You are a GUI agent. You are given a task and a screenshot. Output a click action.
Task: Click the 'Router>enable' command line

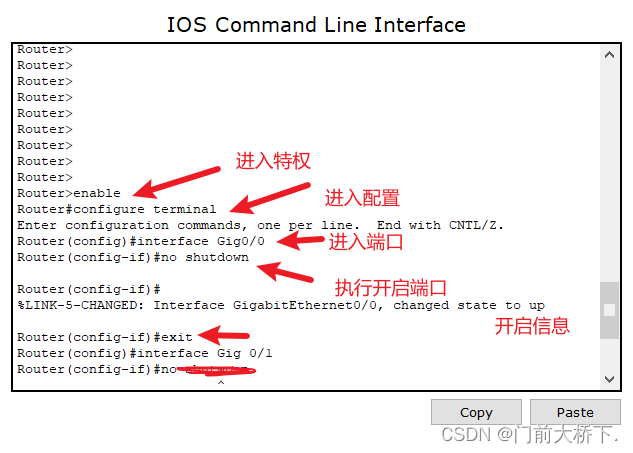(69, 193)
